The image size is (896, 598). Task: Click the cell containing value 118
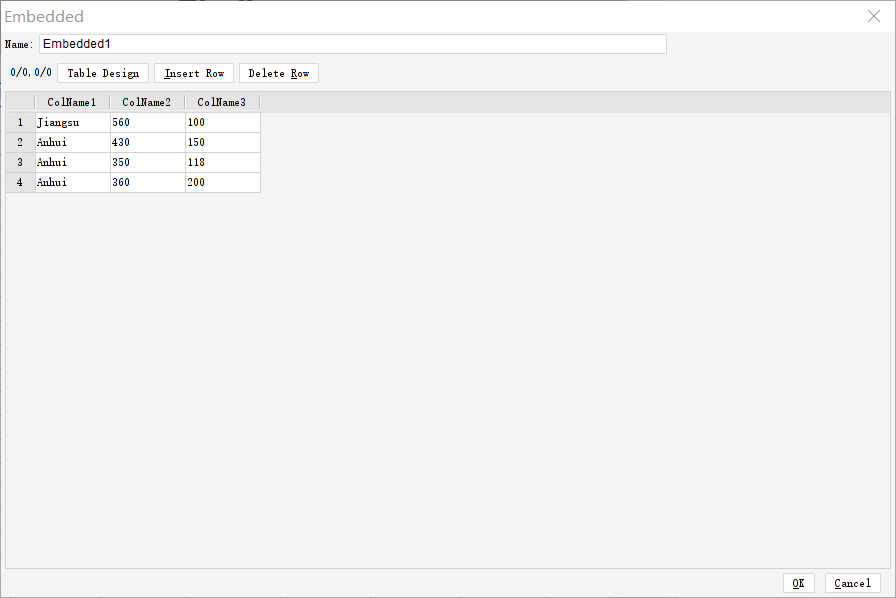click(x=221, y=162)
